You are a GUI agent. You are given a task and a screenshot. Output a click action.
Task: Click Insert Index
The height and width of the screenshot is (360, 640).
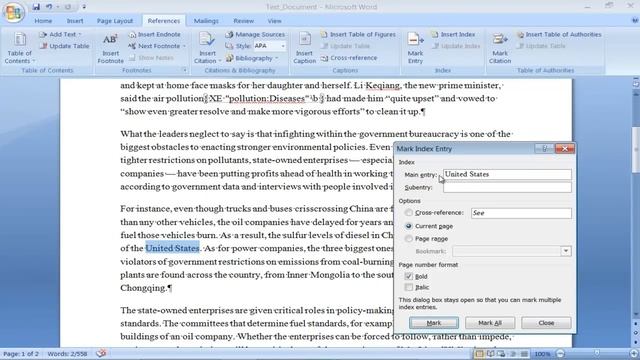coord(453,35)
